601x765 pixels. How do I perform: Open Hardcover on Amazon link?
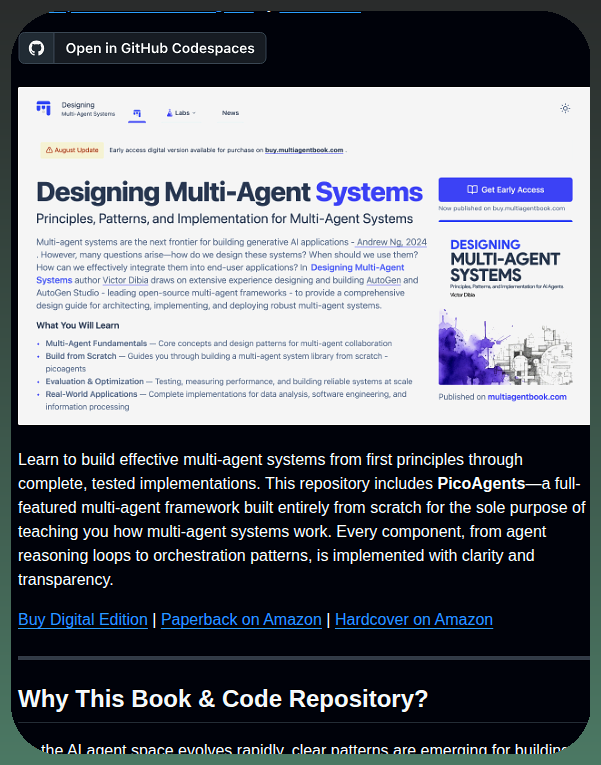click(x=414, y=620)
